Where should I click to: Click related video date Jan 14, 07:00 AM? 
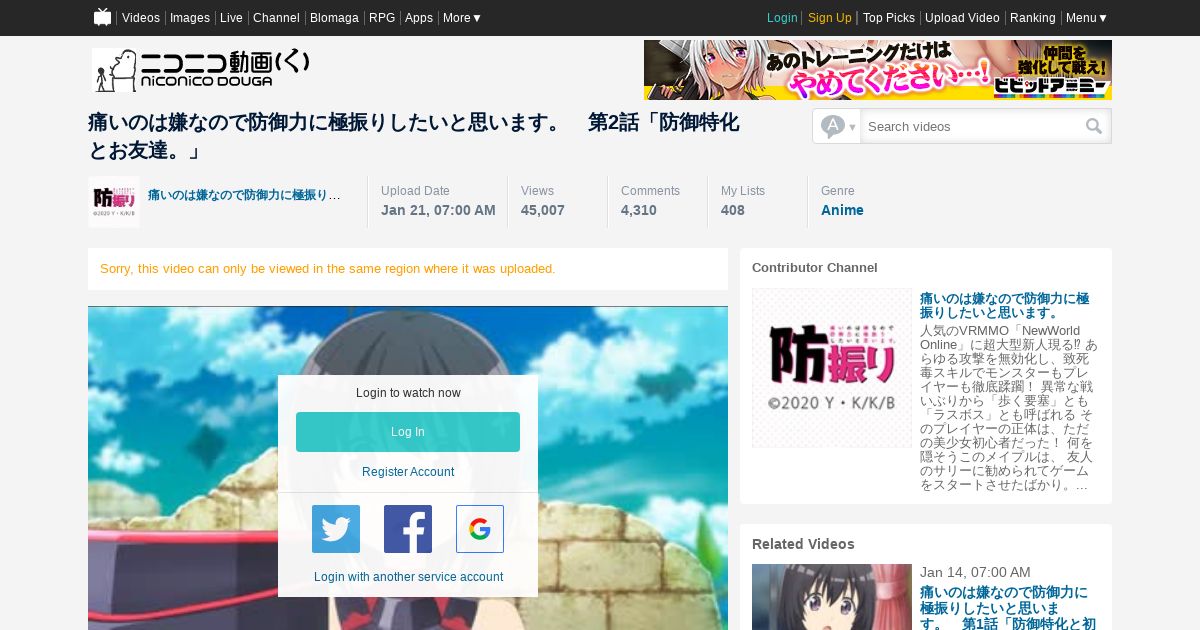click(x=975, y=572)
